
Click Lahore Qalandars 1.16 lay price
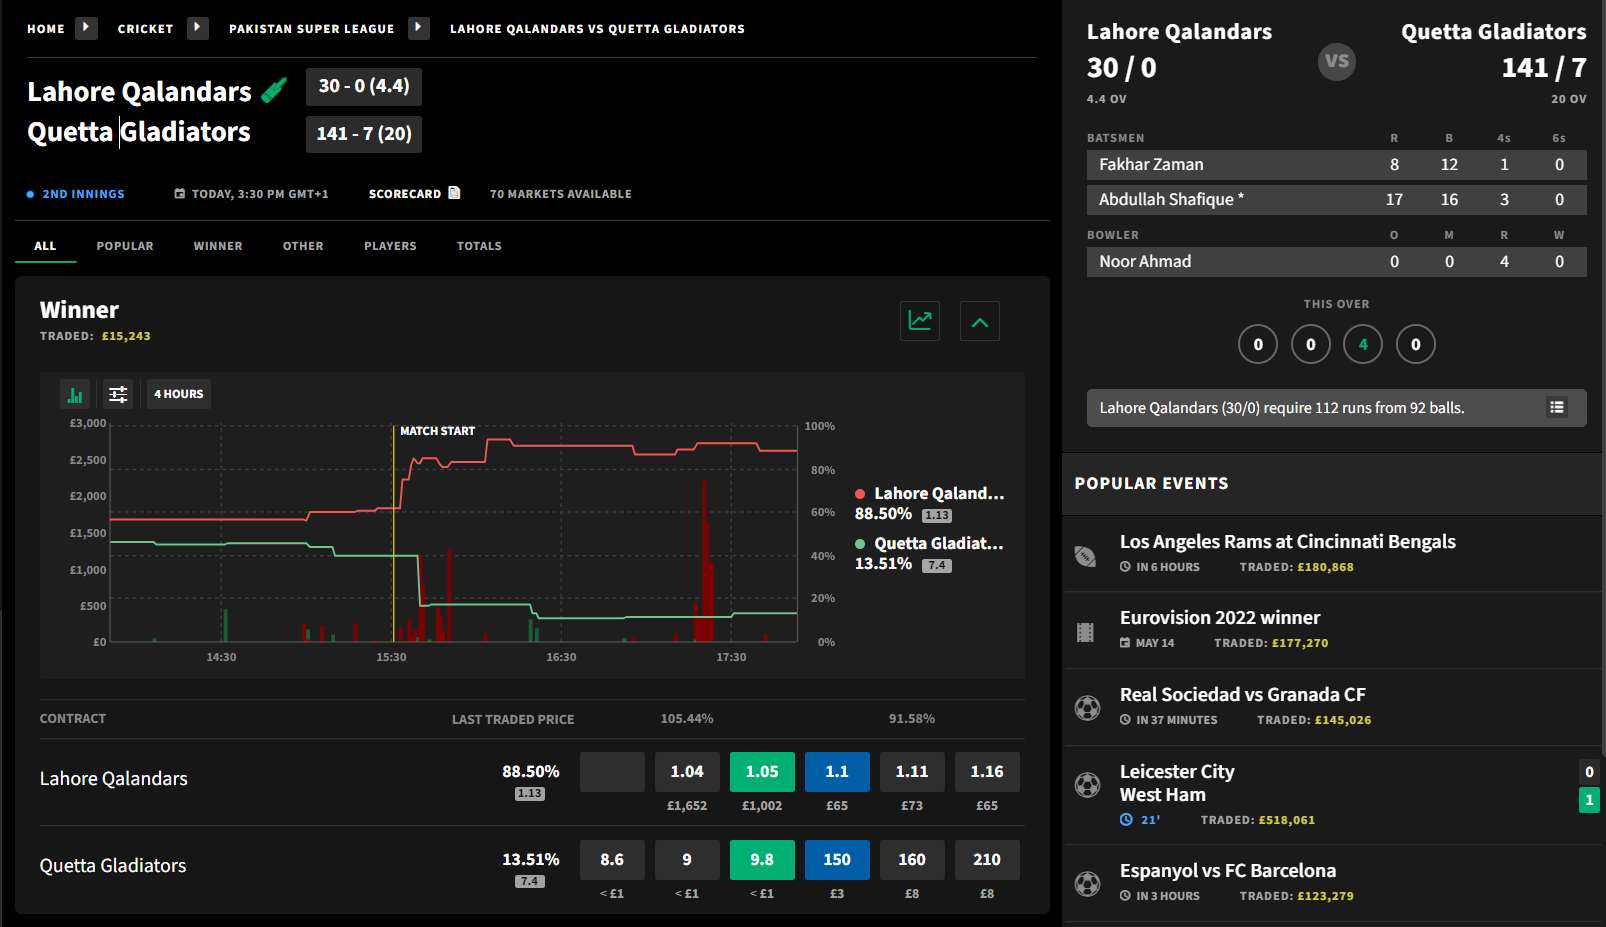(987, 772)
